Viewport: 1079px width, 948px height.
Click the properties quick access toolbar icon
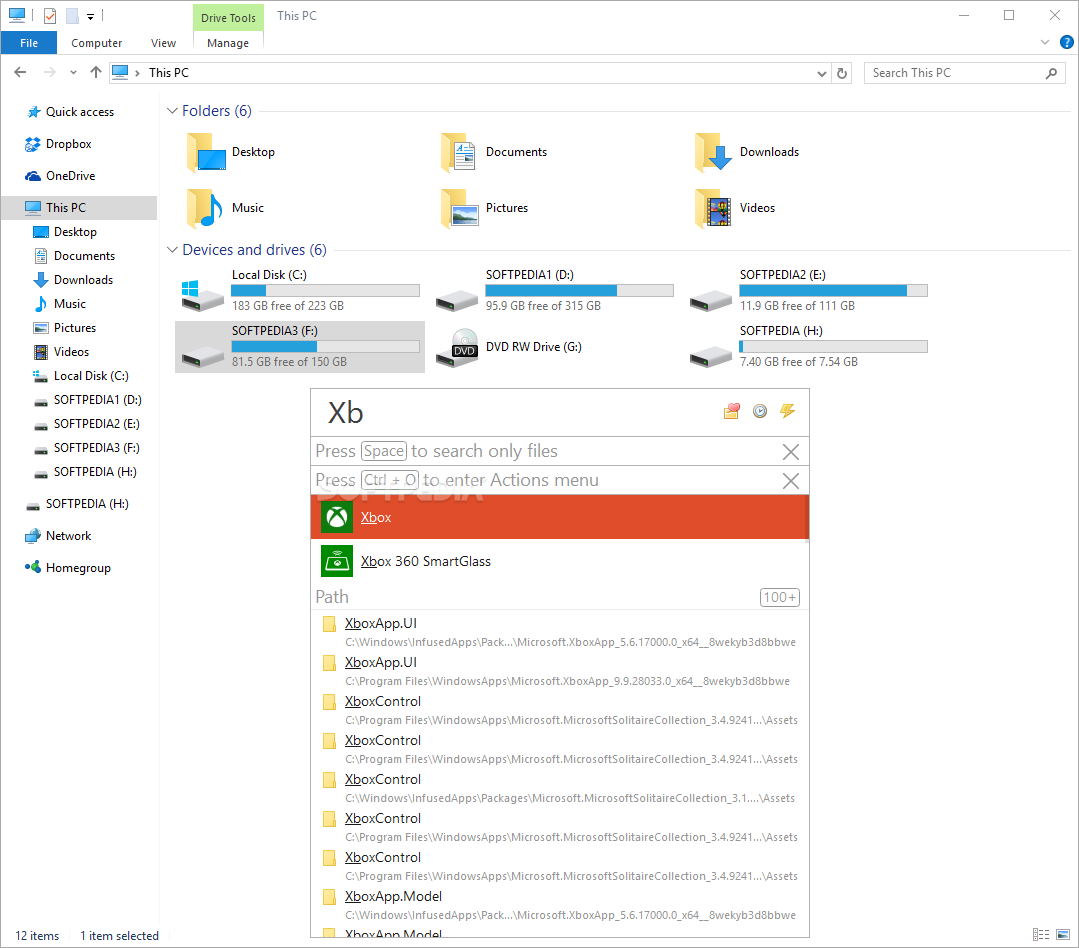pyautogui.click(x=50, y=15)
